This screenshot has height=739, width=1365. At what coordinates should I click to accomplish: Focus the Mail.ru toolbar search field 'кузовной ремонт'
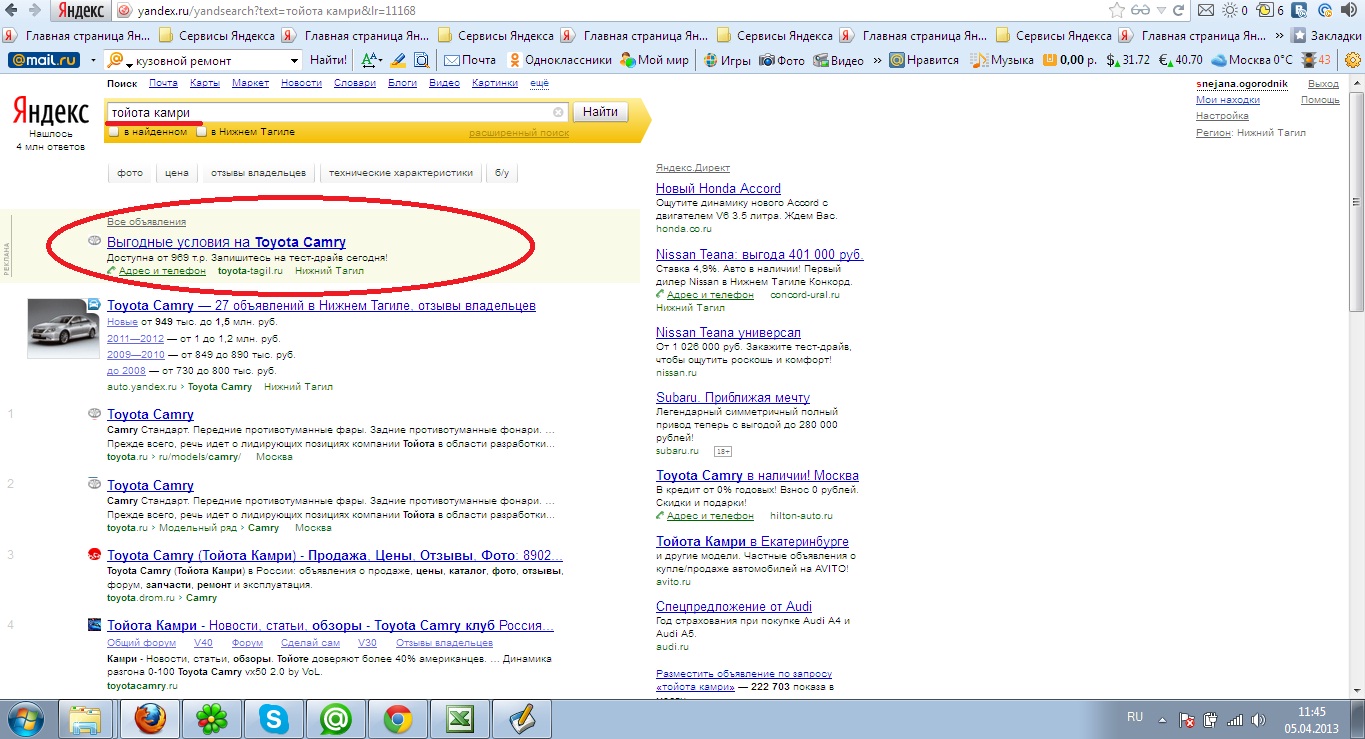pos(205,61)
